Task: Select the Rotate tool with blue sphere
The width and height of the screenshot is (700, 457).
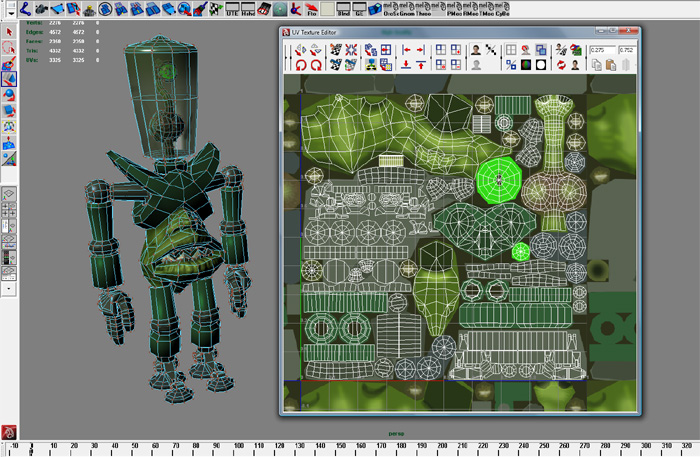Action: [9, 95]
